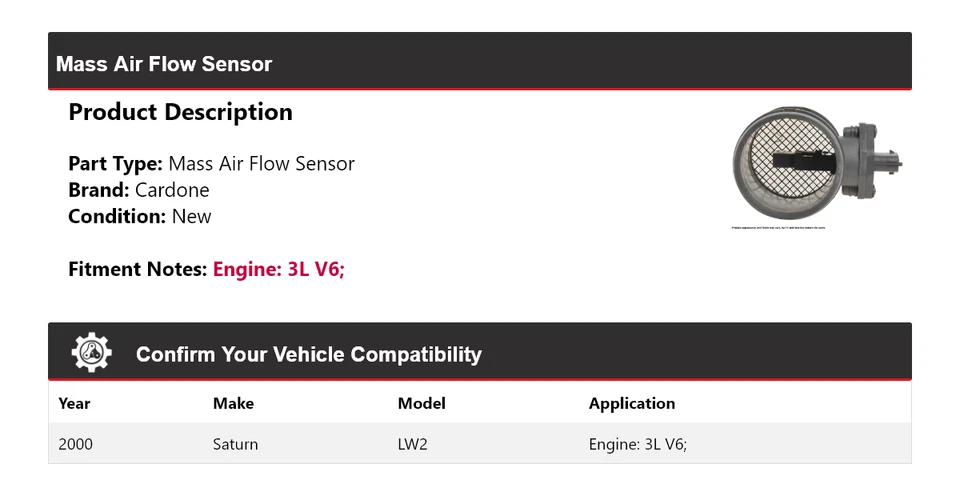
Task: Click the Application cell "Engine: 3L V6;"
Action: (637, 444)
